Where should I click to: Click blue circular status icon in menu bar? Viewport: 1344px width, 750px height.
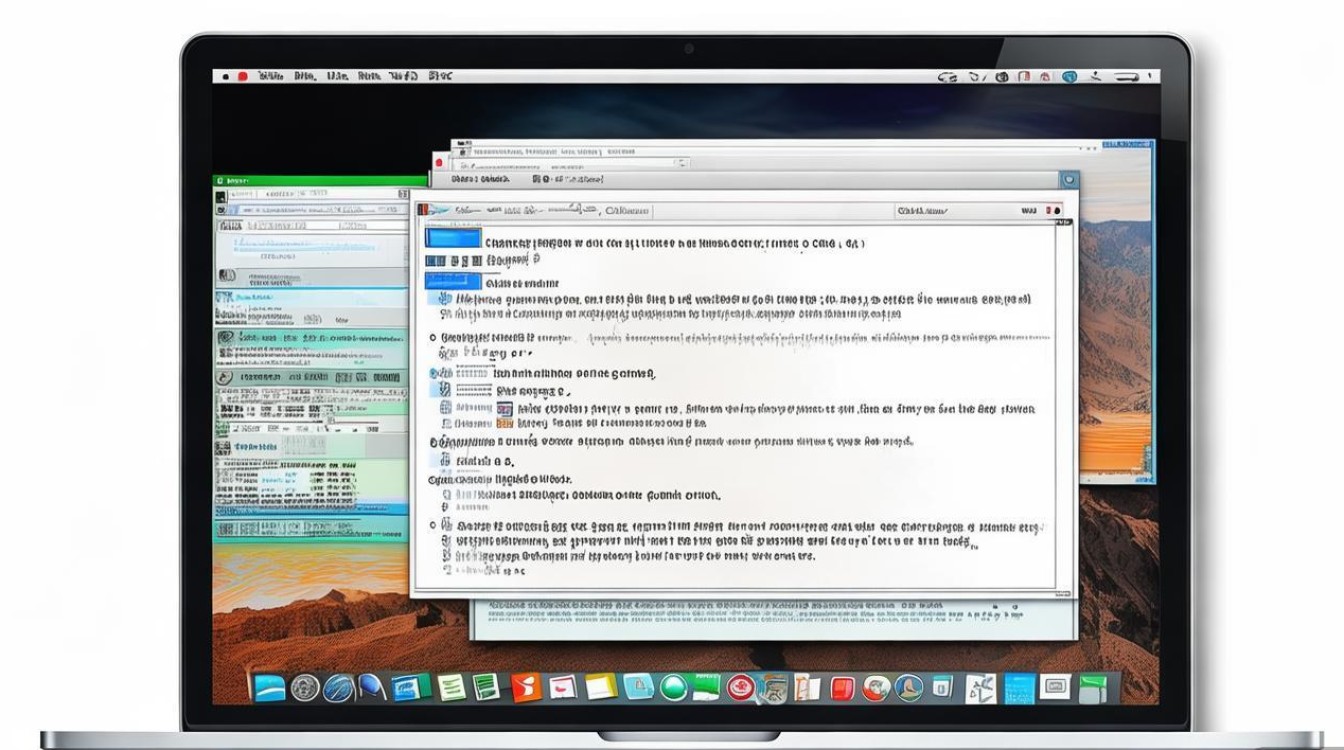(1070, 76)
